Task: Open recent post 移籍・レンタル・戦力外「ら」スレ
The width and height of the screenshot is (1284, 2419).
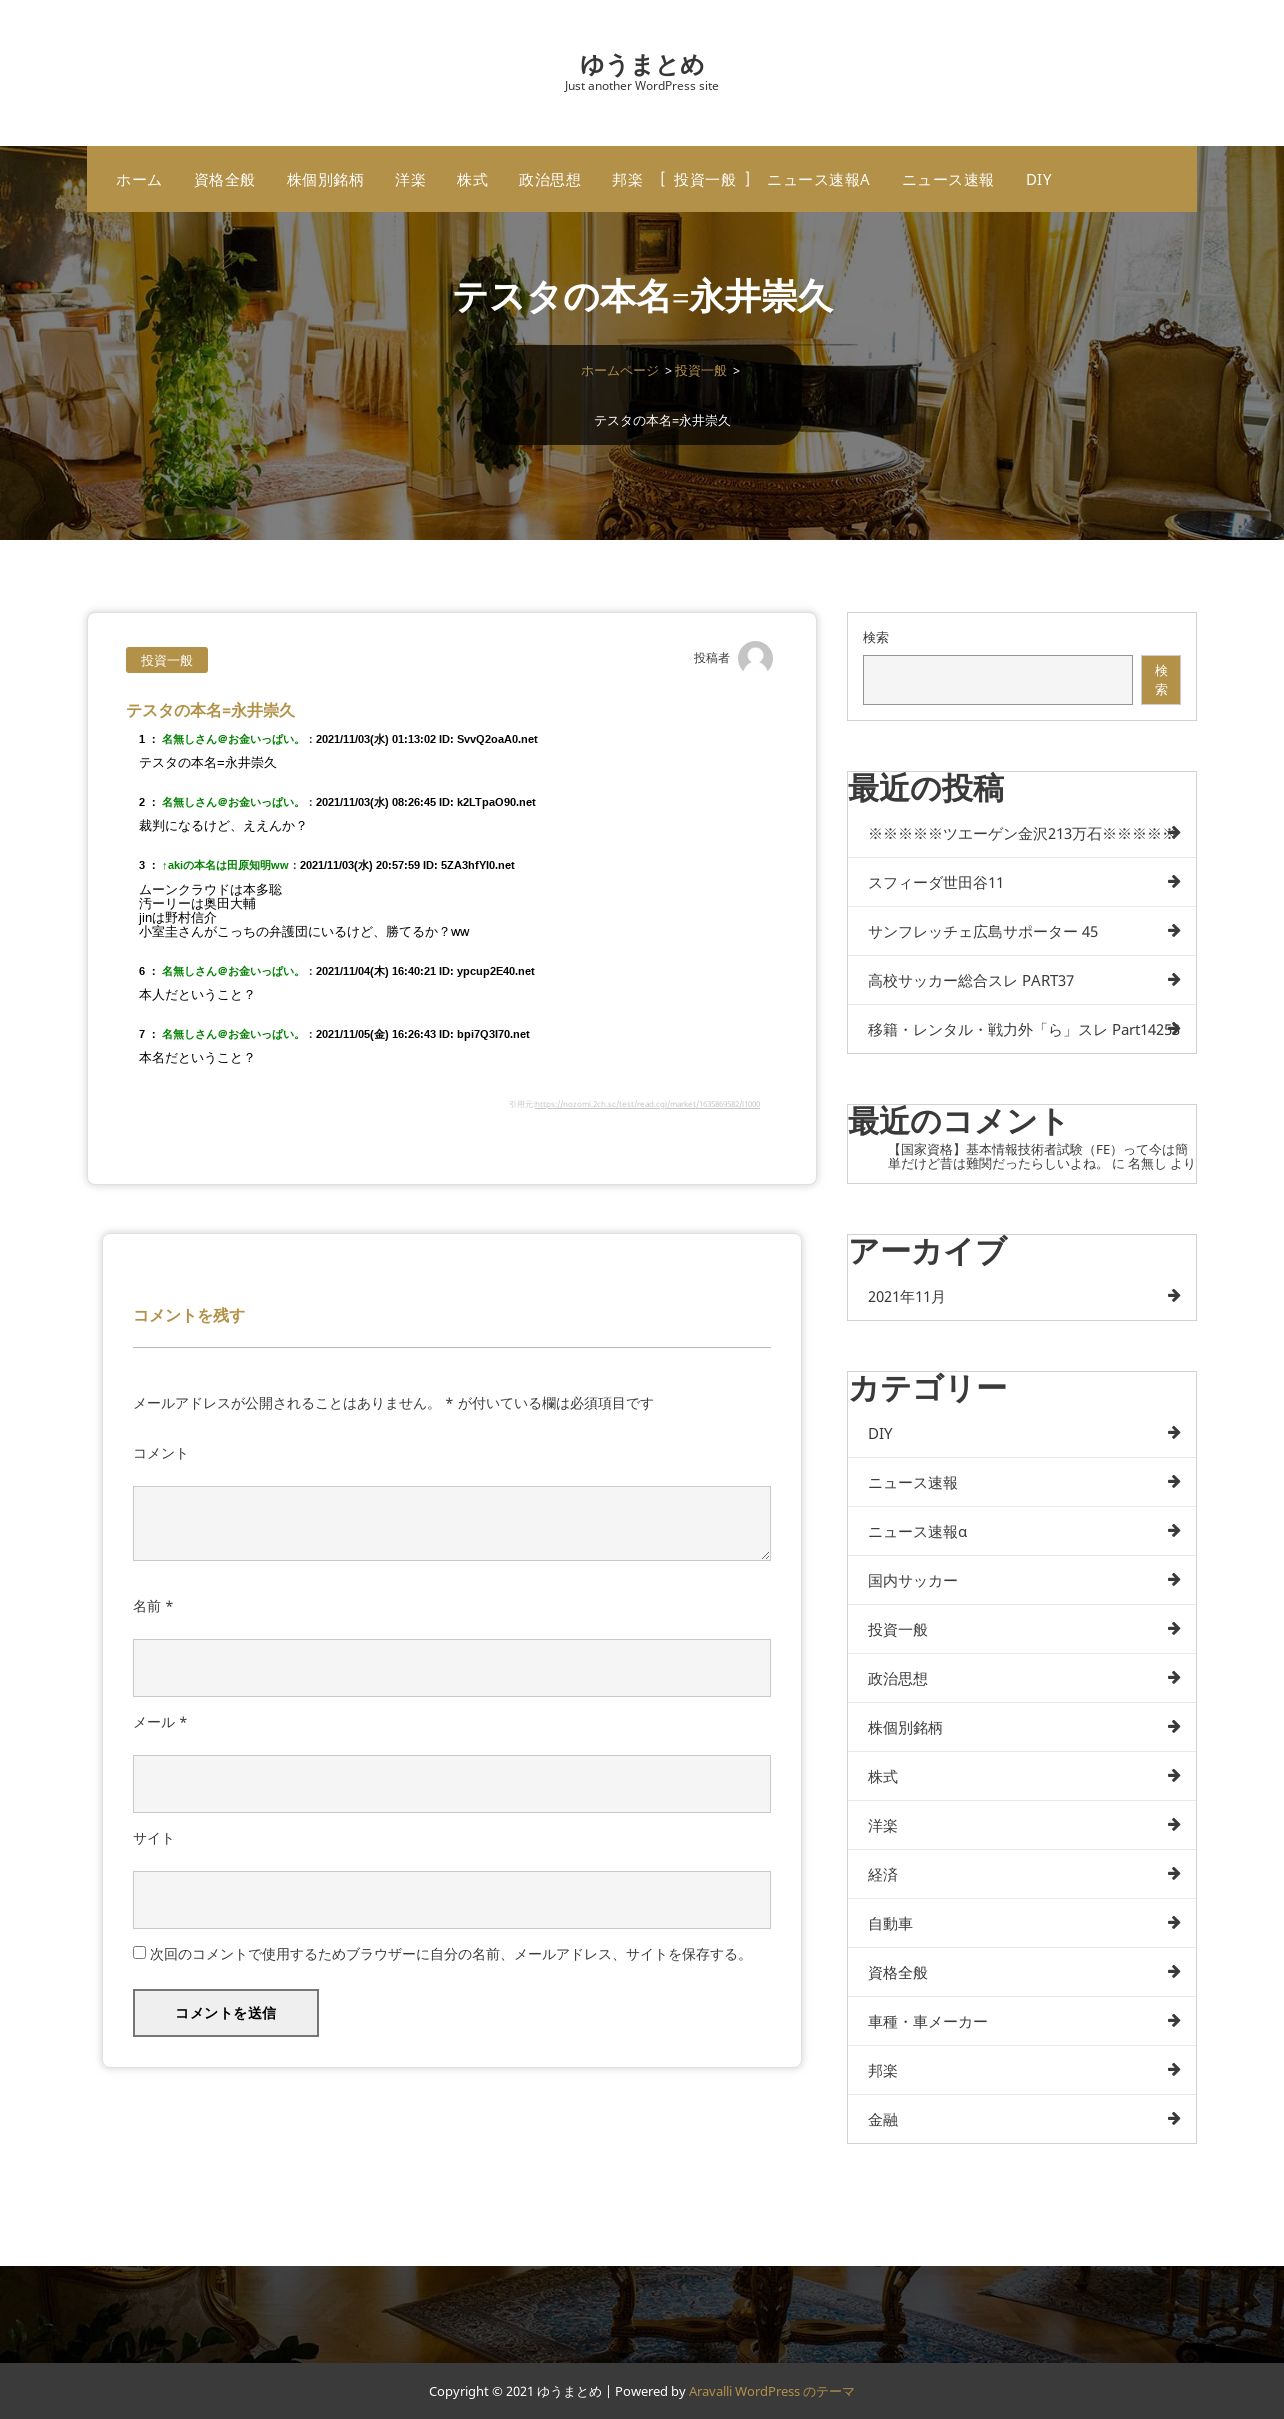Action: (1022, 1029)
